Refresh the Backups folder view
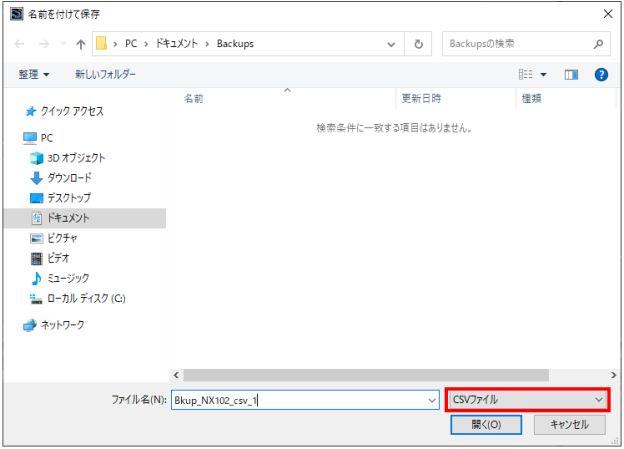The width and height of the screenshot is (624, 449). (418, 44)
